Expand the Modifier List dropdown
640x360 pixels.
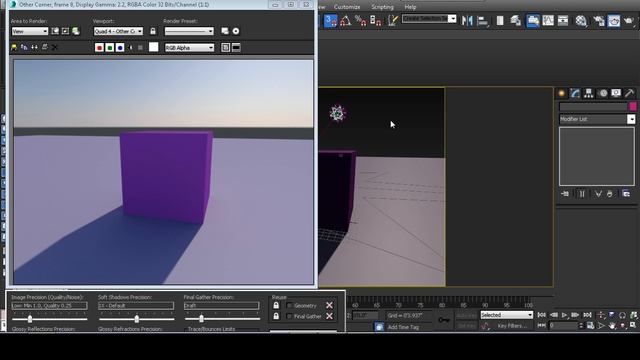pos(631,119)
